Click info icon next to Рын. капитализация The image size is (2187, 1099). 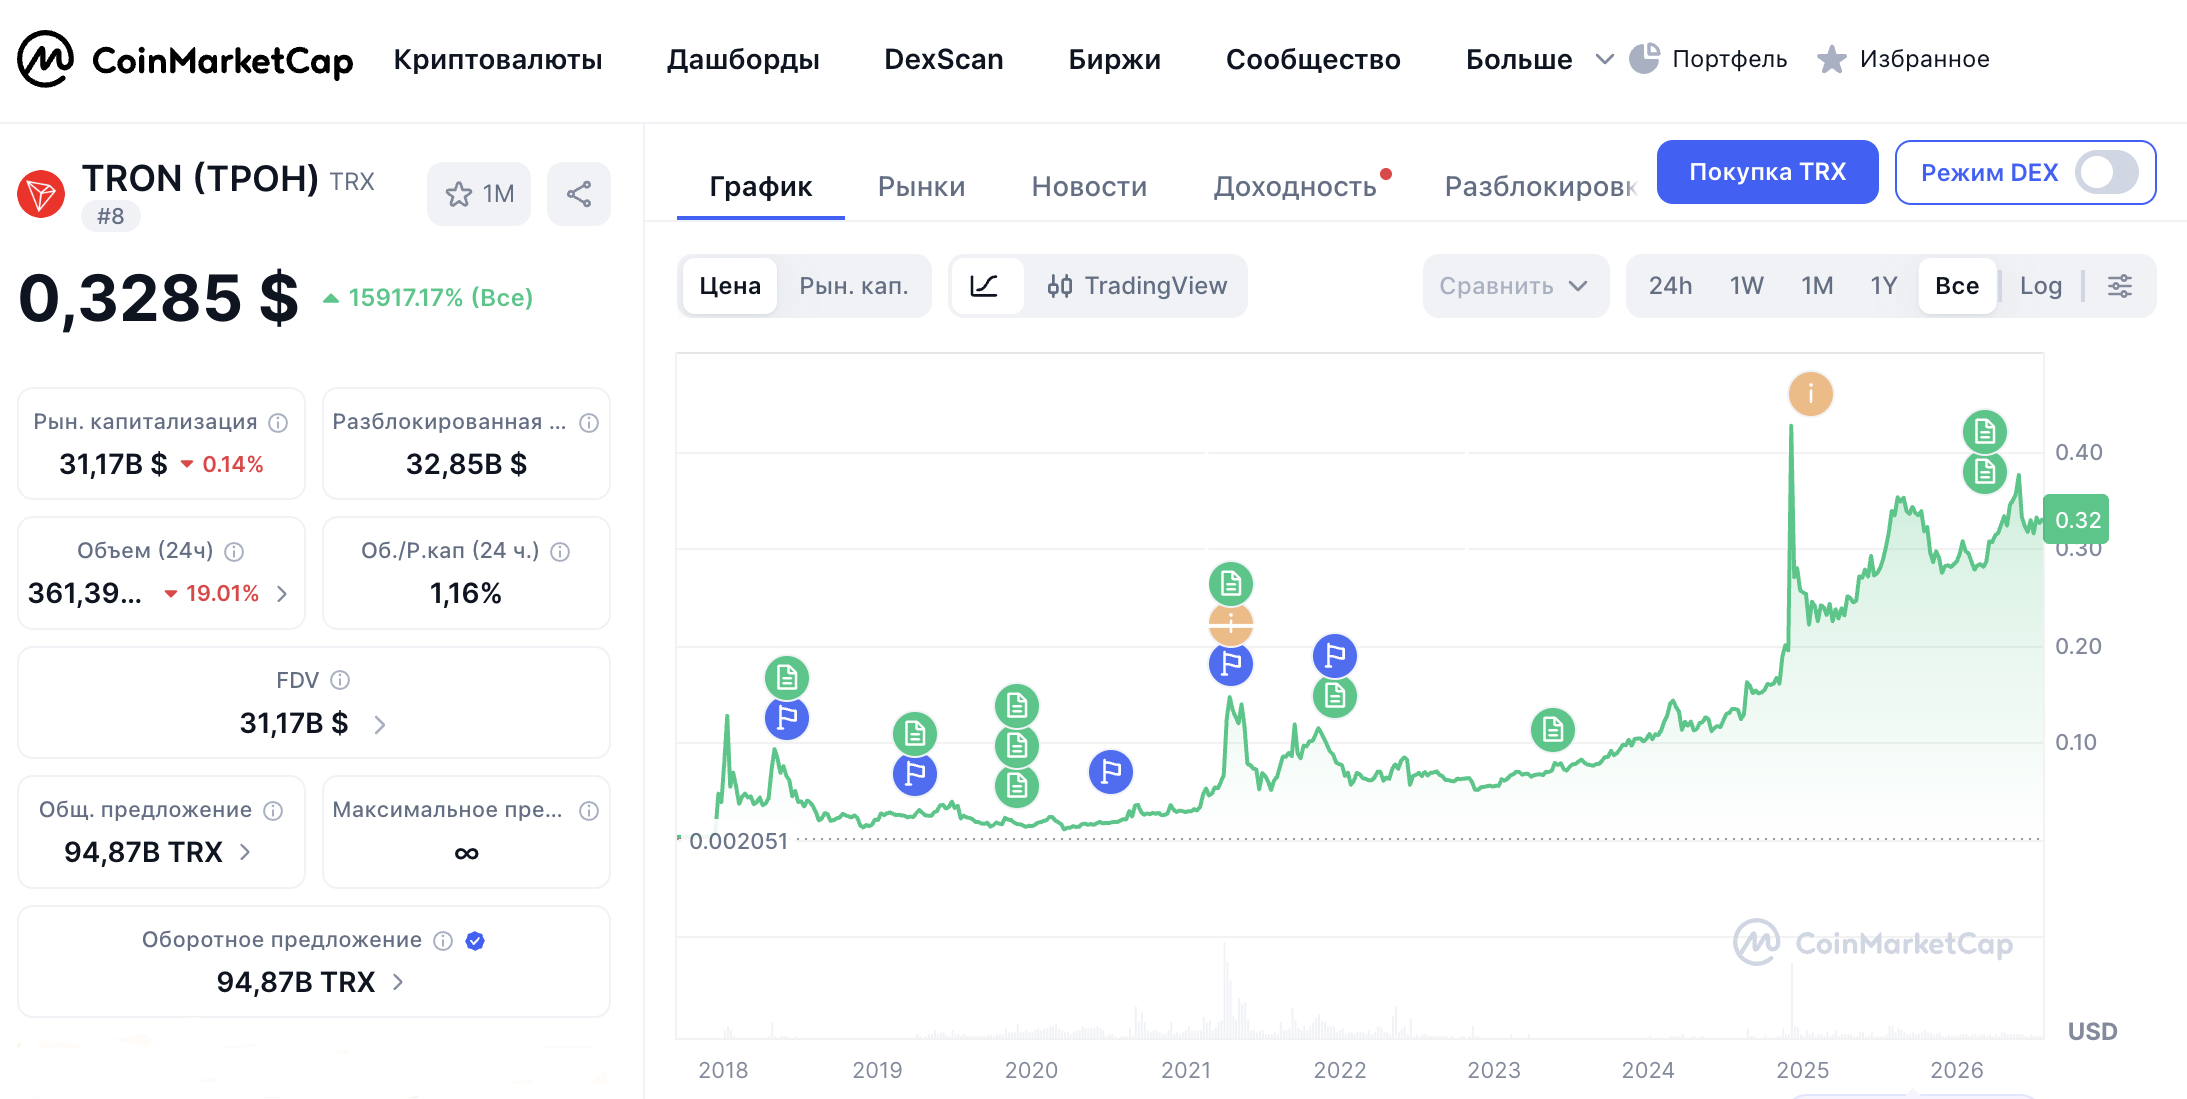(x=279, y=423)
